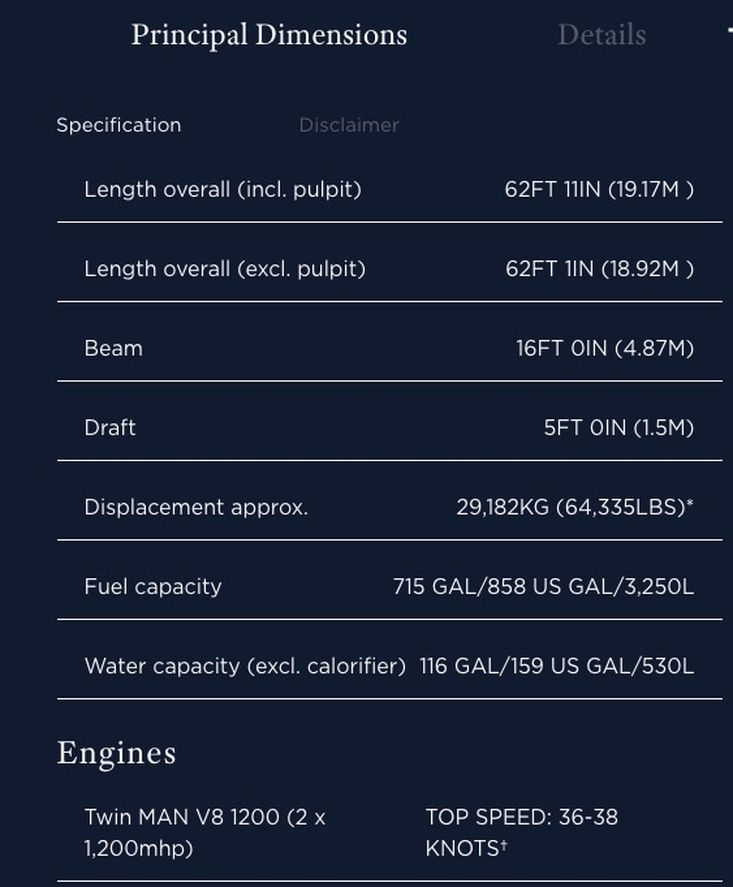Open the Disclaimer sub-tab
This screenshot has height=887, width=733.
349,125
